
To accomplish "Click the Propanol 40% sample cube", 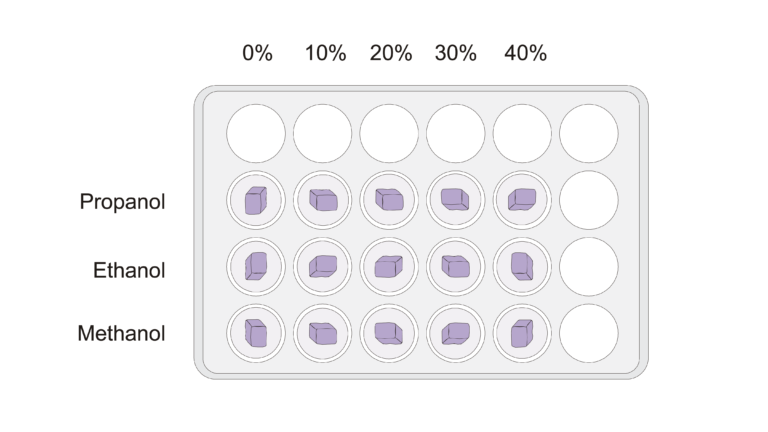I will tap(522, 200).
